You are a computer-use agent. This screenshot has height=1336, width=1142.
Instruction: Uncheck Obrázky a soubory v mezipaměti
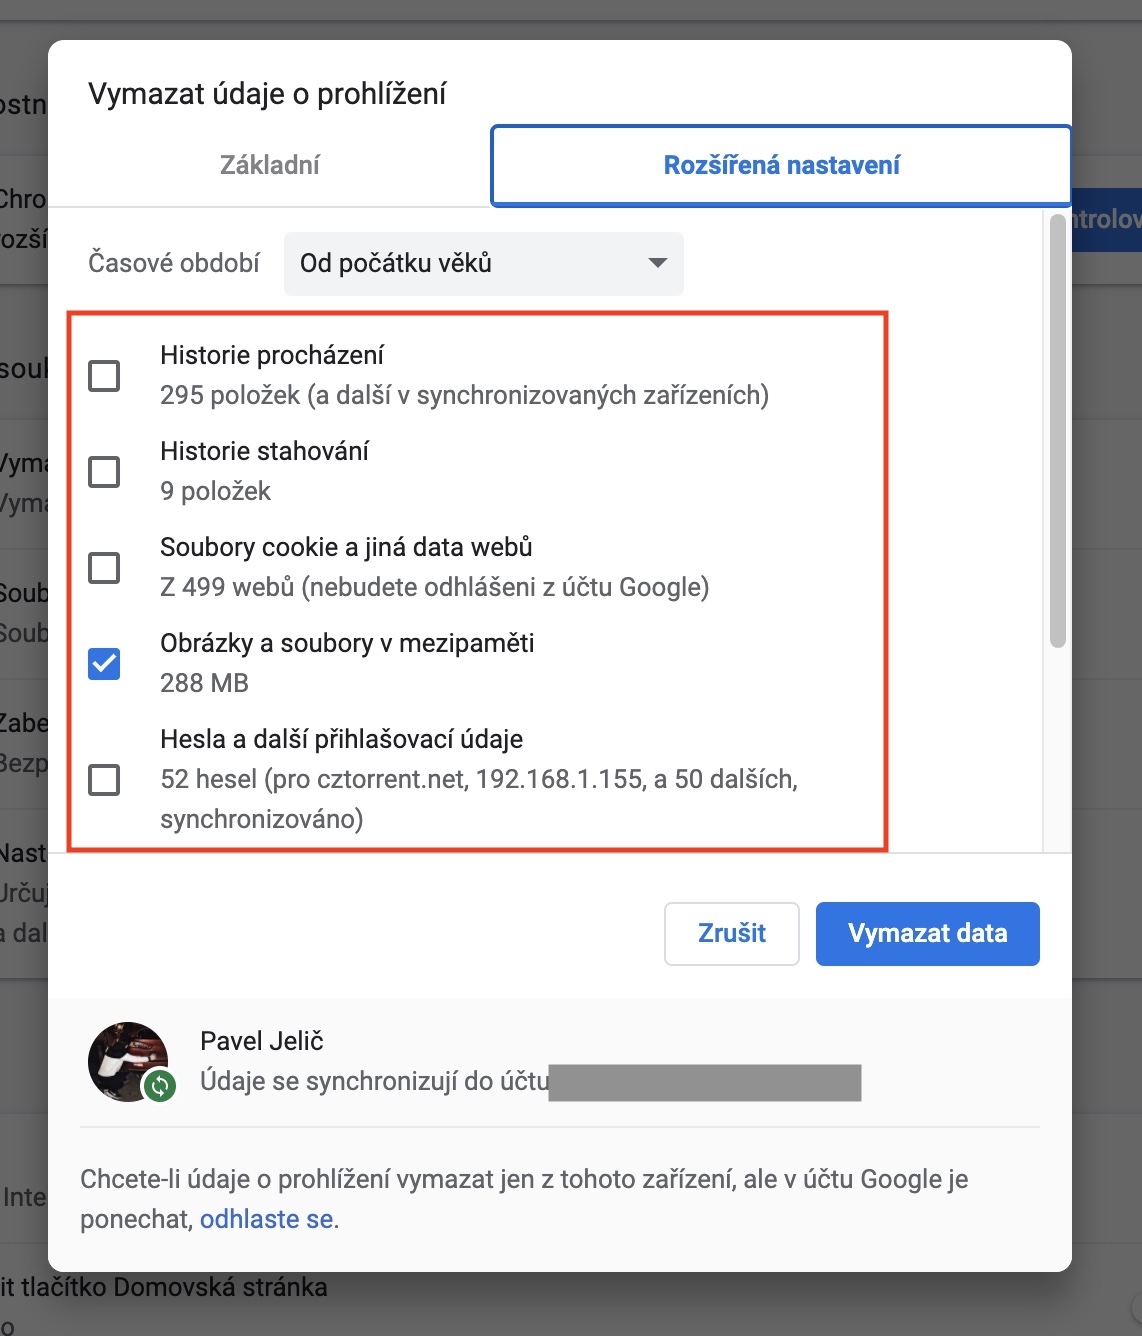[104, 664]
